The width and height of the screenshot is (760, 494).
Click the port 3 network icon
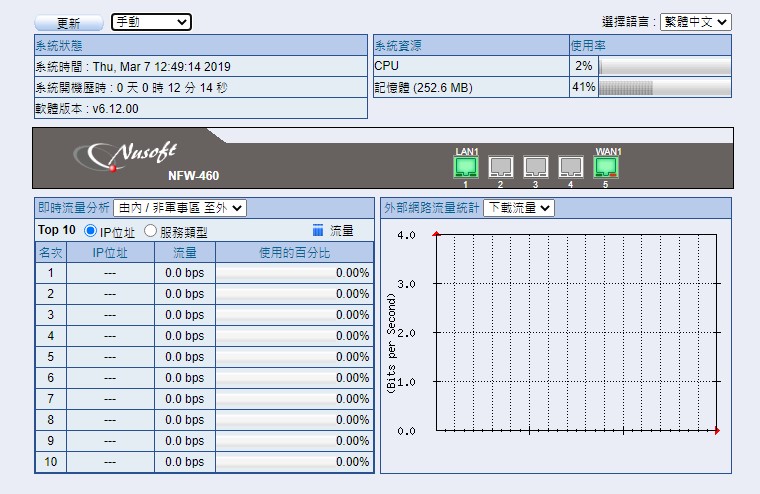[x=536, y=167]
